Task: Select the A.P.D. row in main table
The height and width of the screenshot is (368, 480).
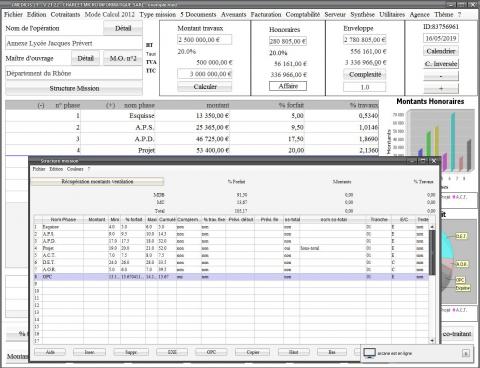Action: 192,139
